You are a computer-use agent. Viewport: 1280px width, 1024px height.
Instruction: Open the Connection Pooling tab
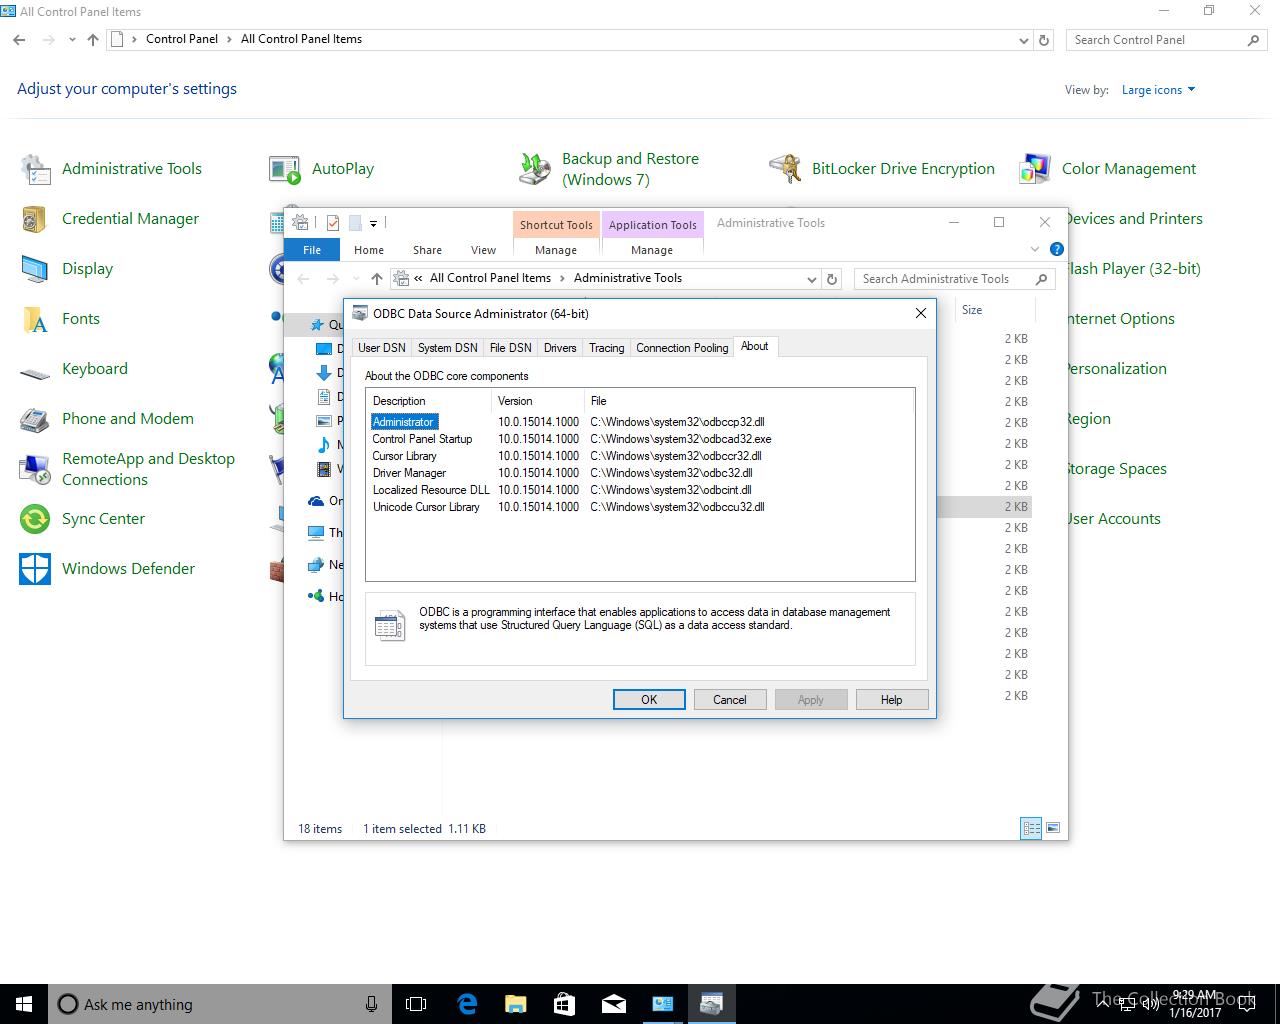pos(682,348)
